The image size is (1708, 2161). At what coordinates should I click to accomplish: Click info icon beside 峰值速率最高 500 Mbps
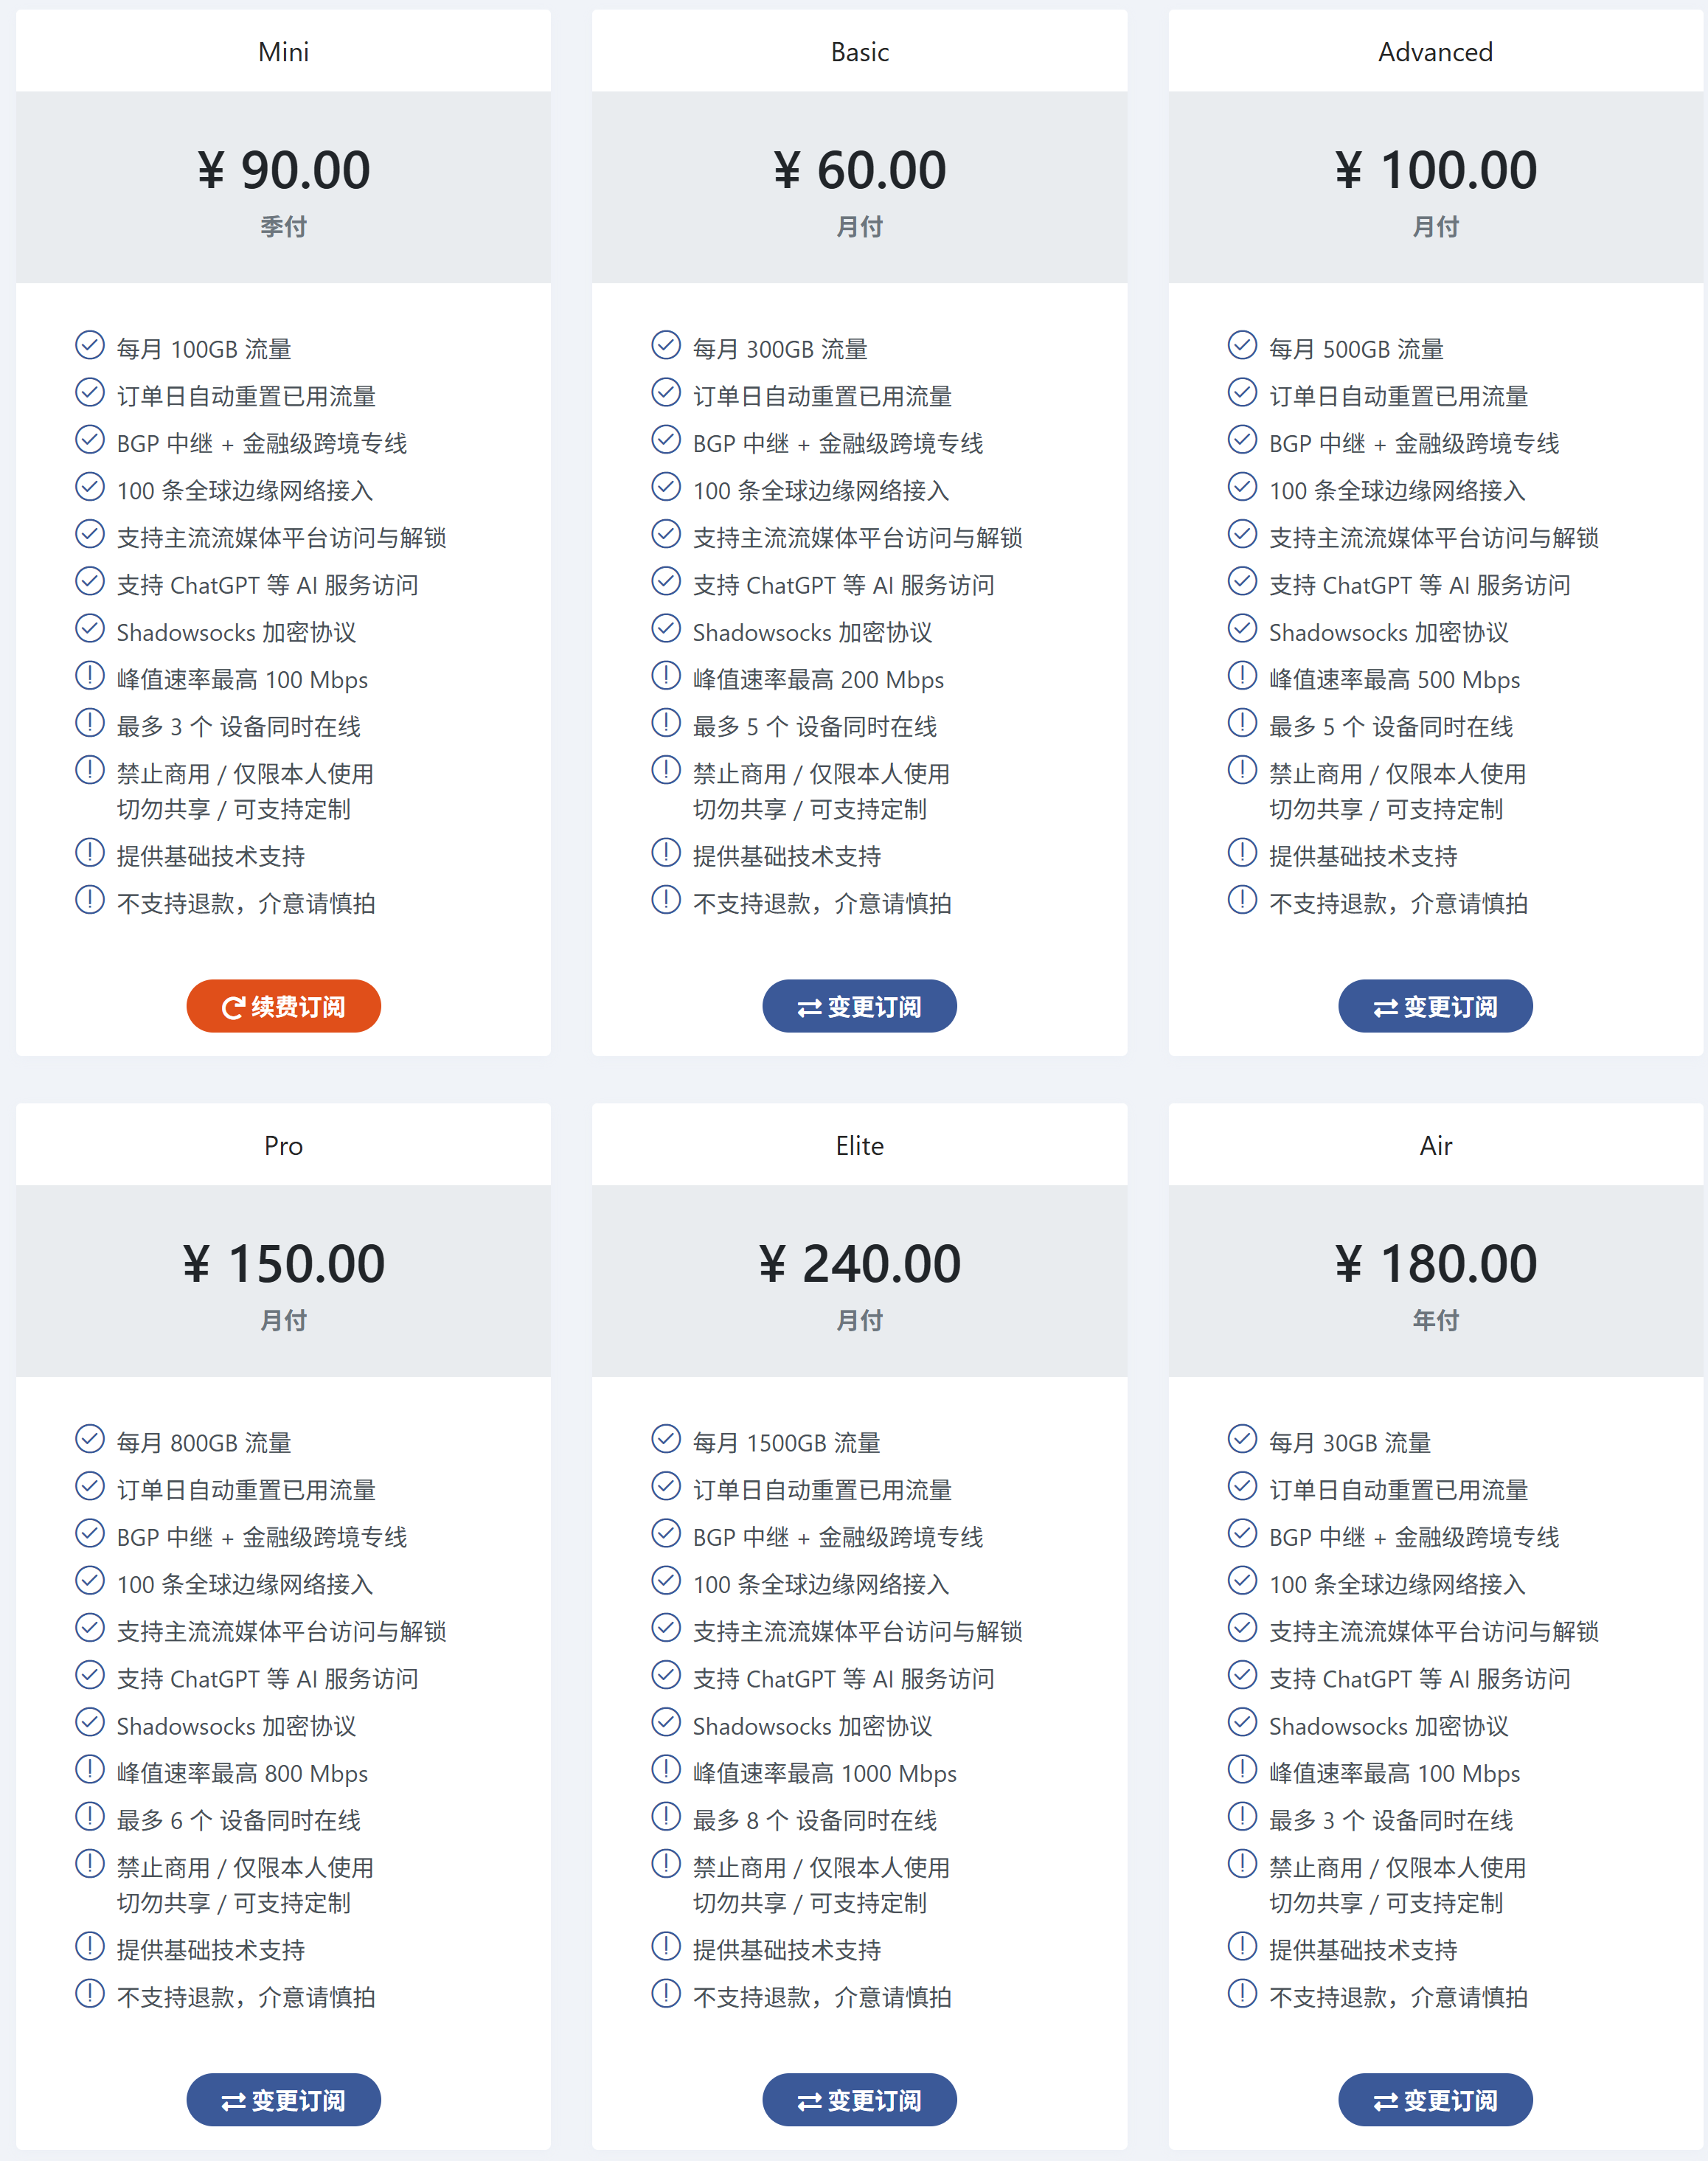[x=1242, y=675]
